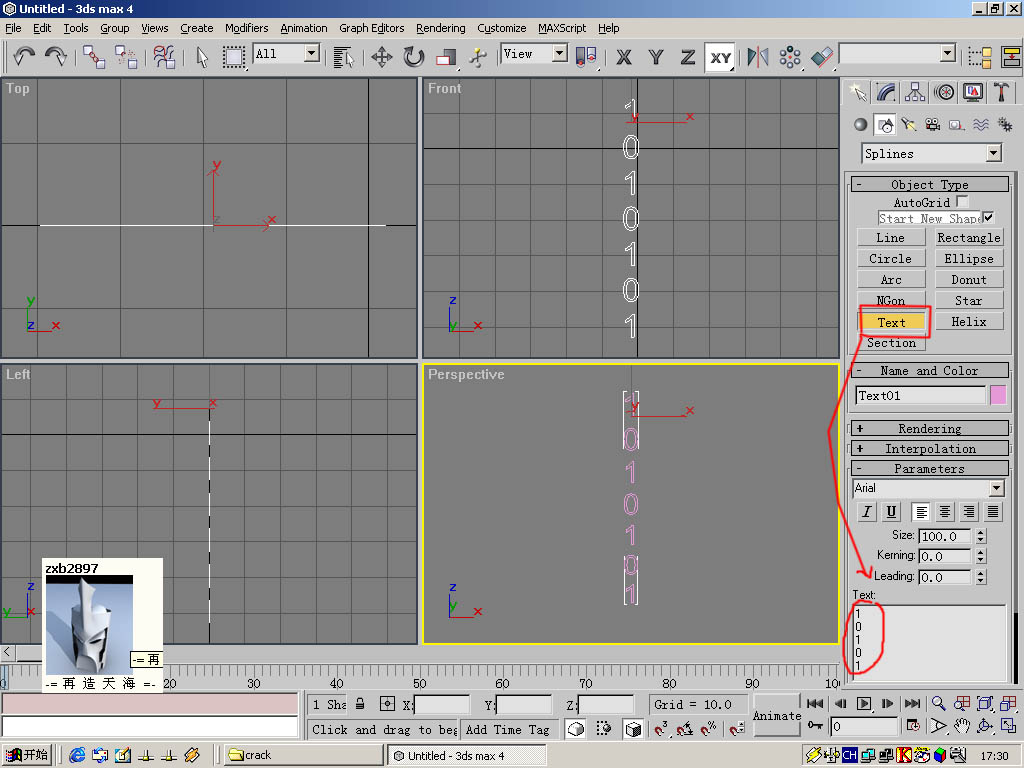Open the Hierarchy panel tab
1024x768 pixels.
(915, 92)
